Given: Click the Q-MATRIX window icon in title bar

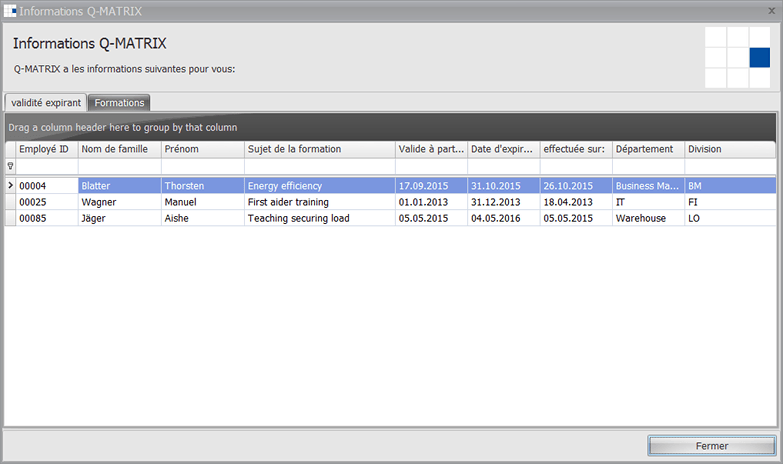Looking at the screenshot, I should (10, 11).
